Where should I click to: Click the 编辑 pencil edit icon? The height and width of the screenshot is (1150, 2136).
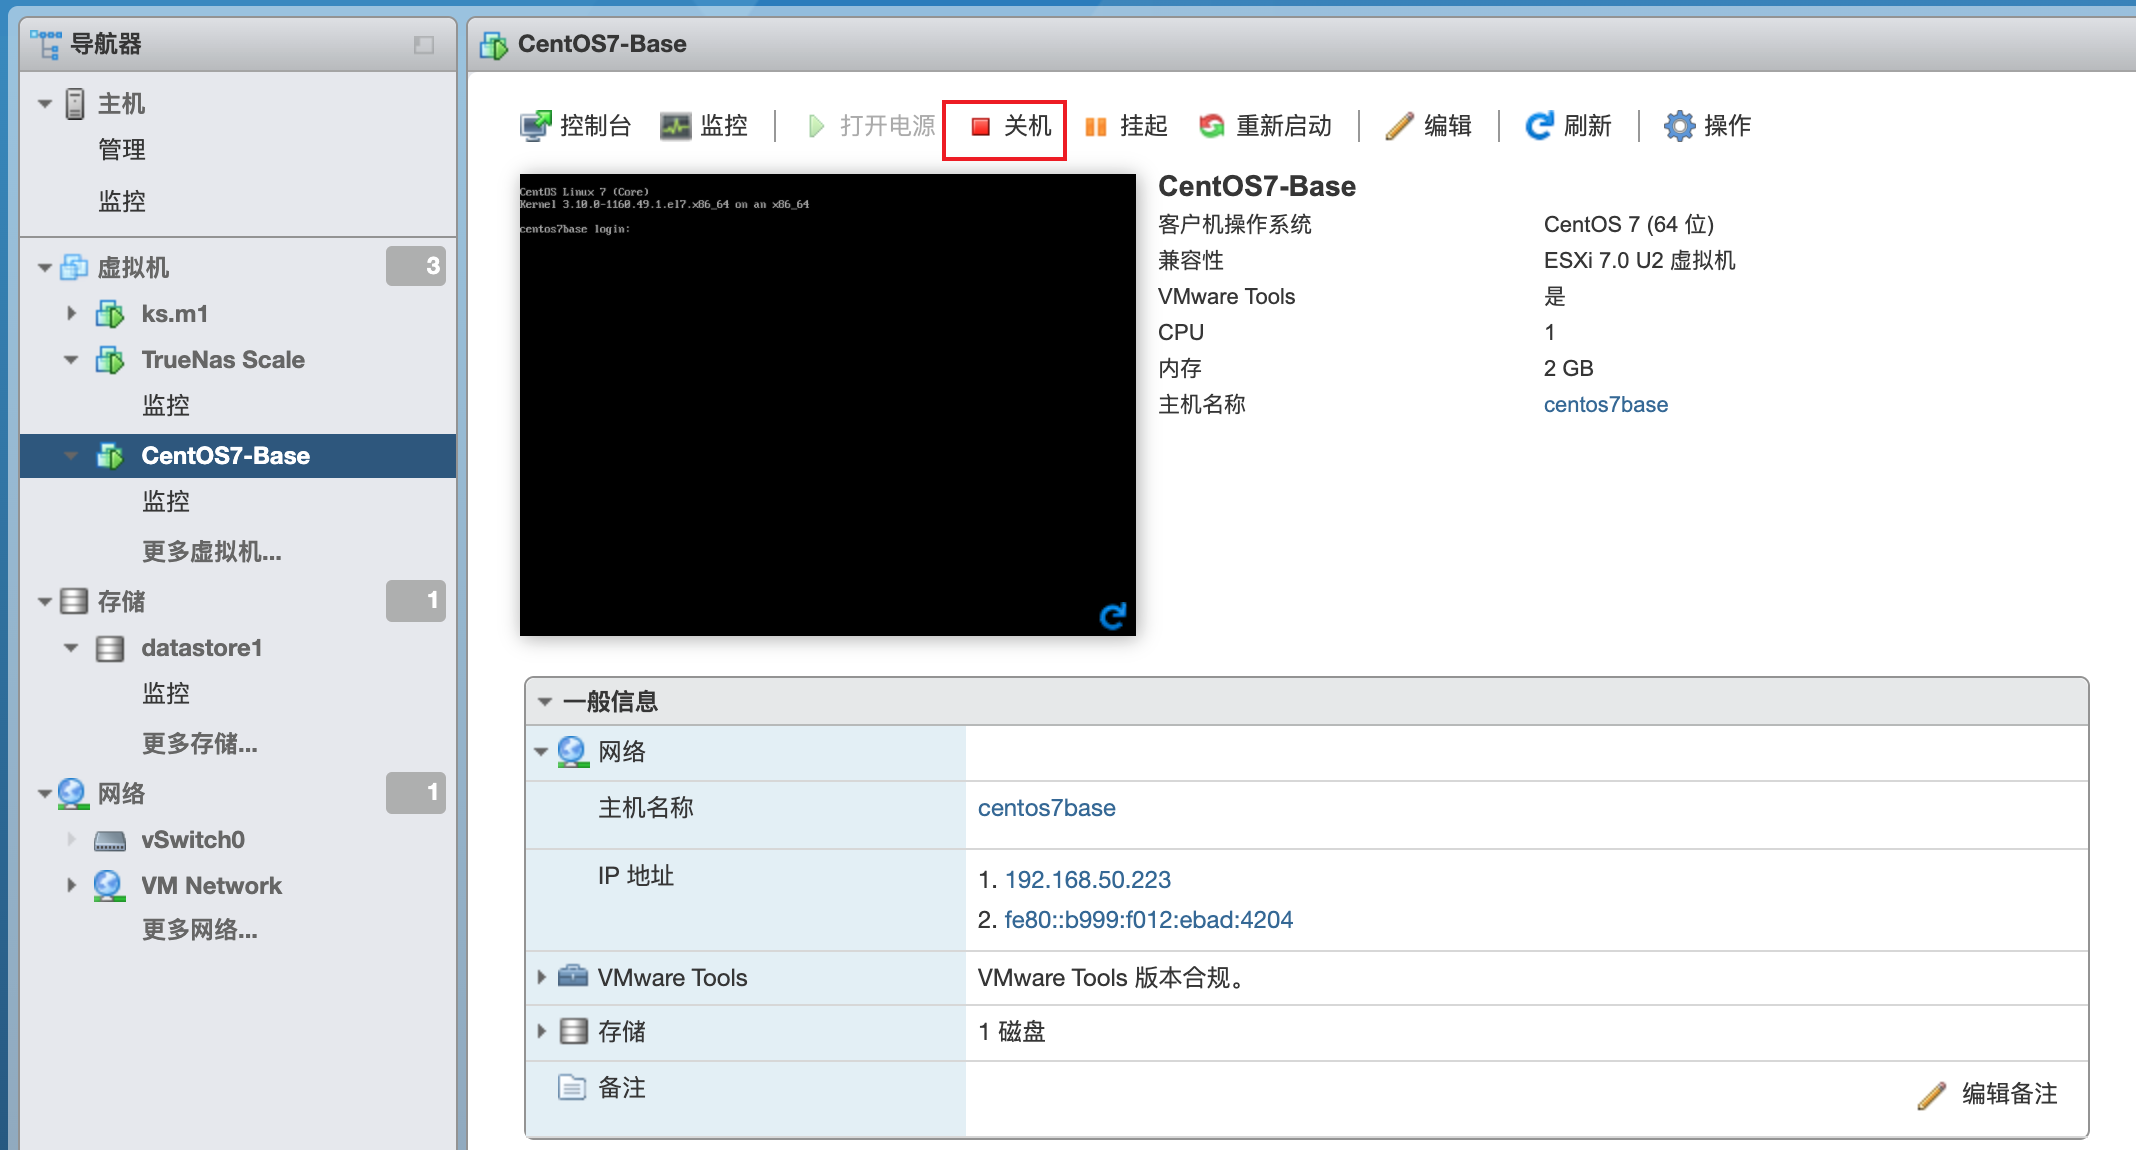(1399, 126)
